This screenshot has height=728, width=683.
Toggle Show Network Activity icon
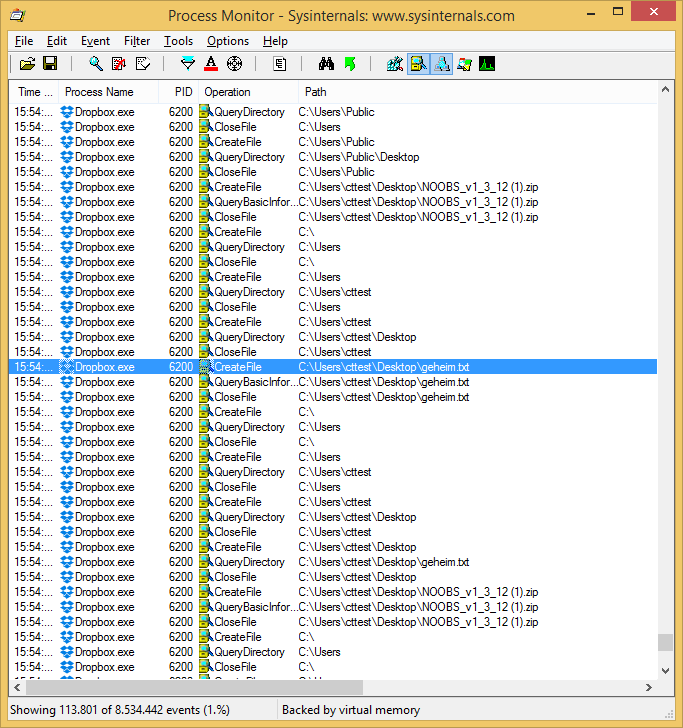[442, 64]
